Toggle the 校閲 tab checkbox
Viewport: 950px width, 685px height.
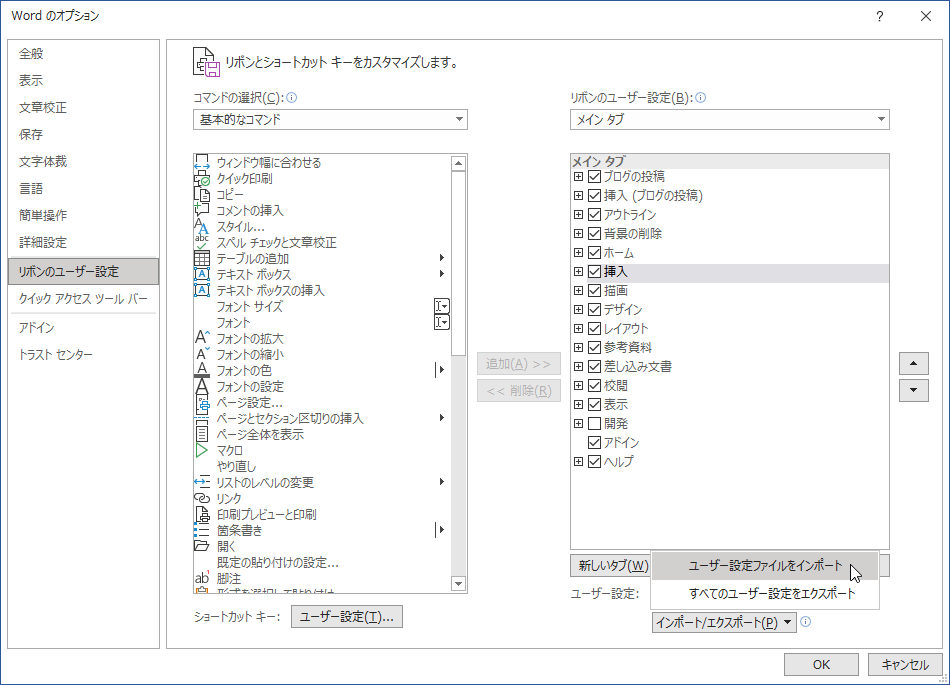point(594,385)
